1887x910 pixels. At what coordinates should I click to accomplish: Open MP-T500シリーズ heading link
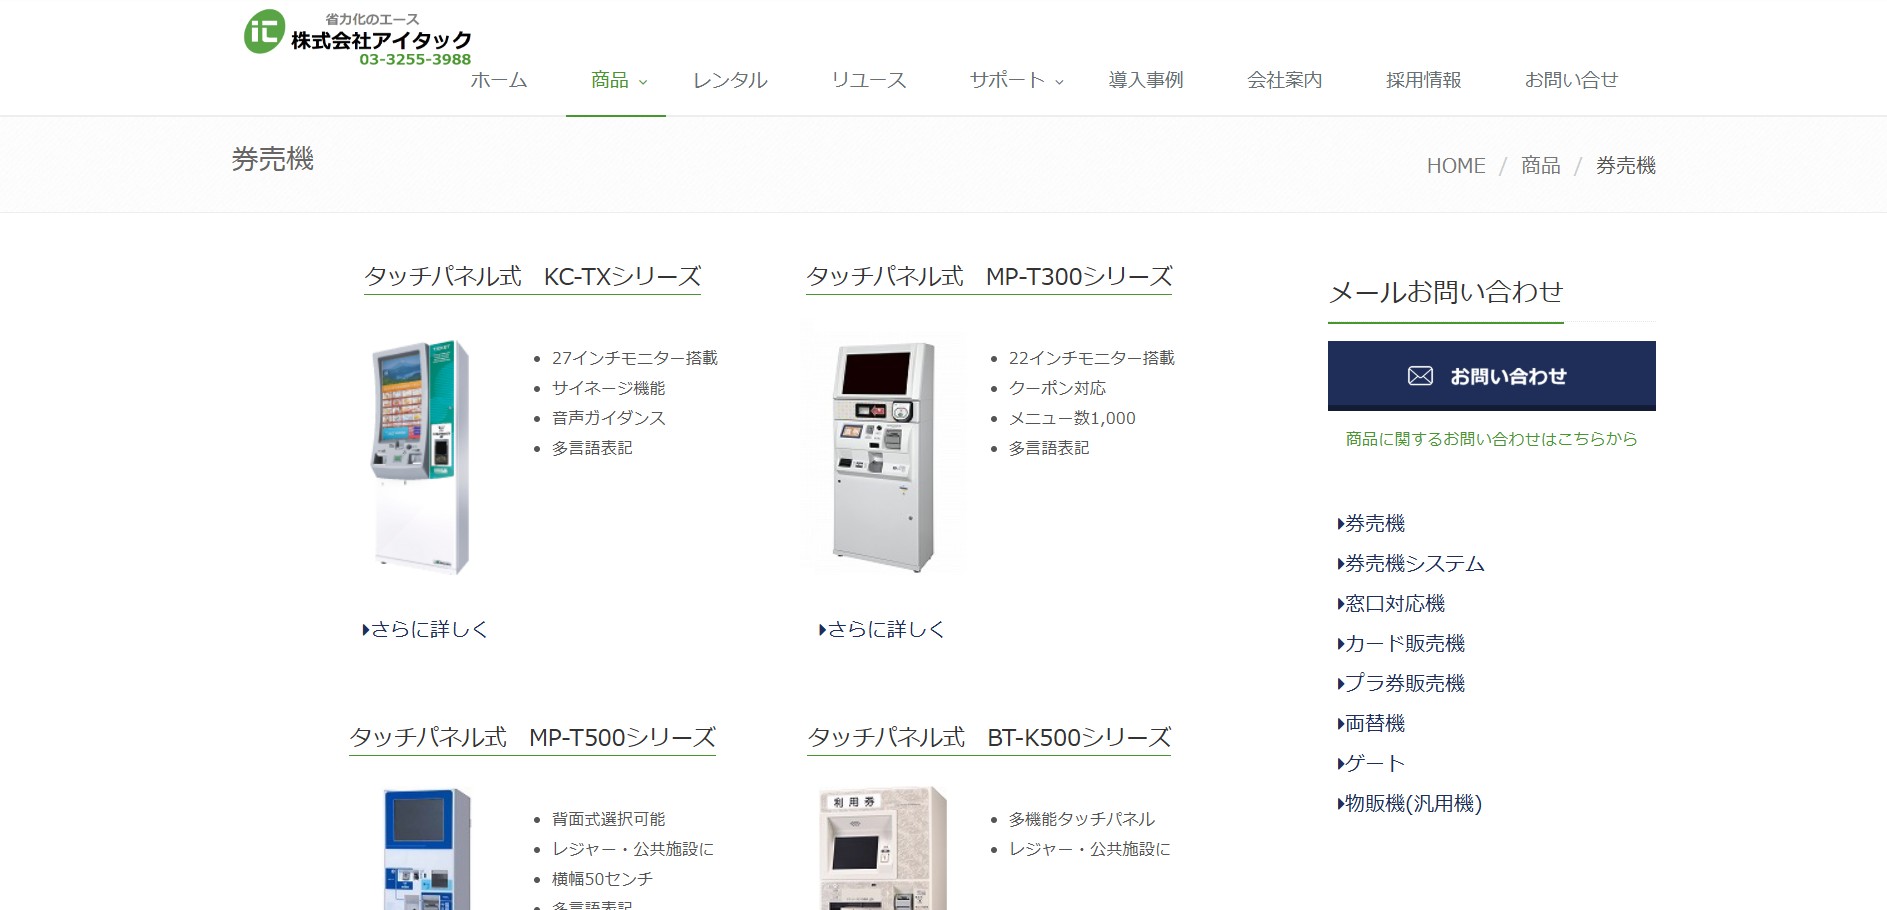tap(532, 738)
